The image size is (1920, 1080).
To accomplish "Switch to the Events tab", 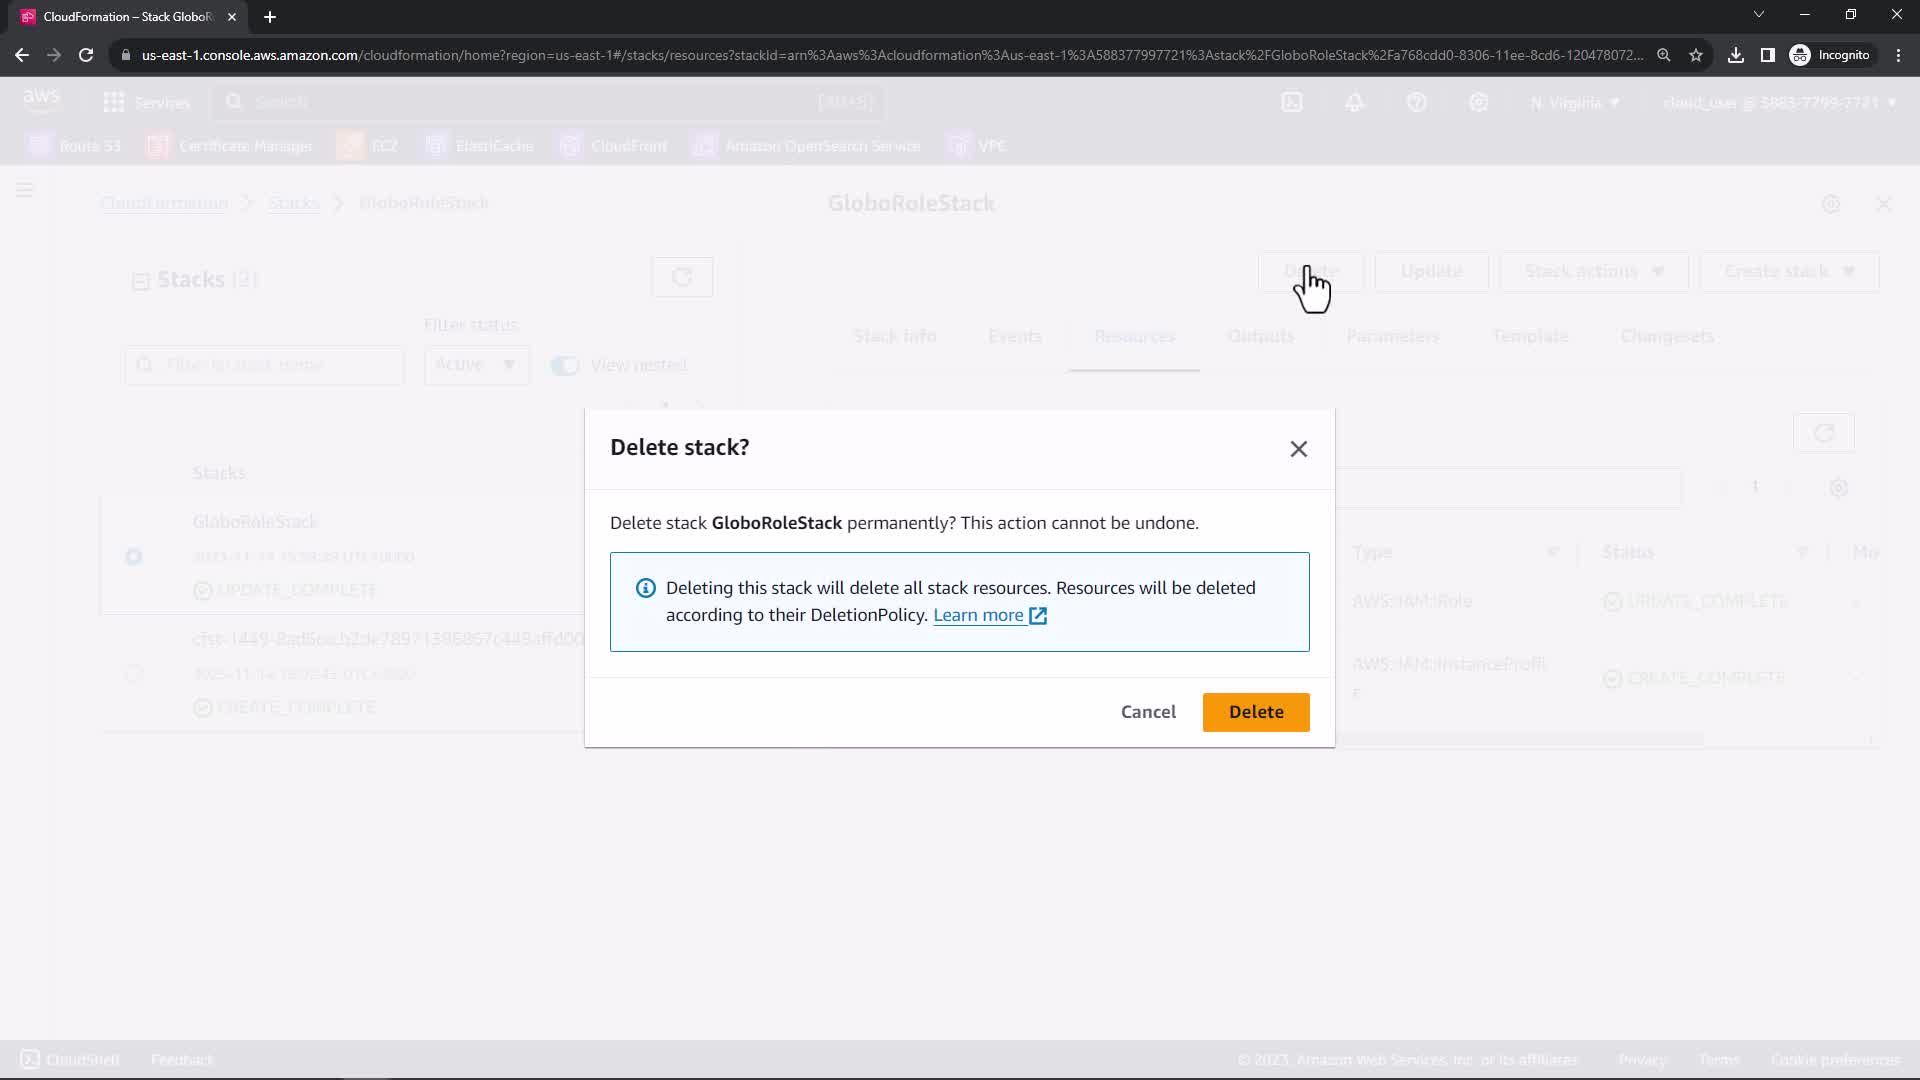I will point(1014,336).
